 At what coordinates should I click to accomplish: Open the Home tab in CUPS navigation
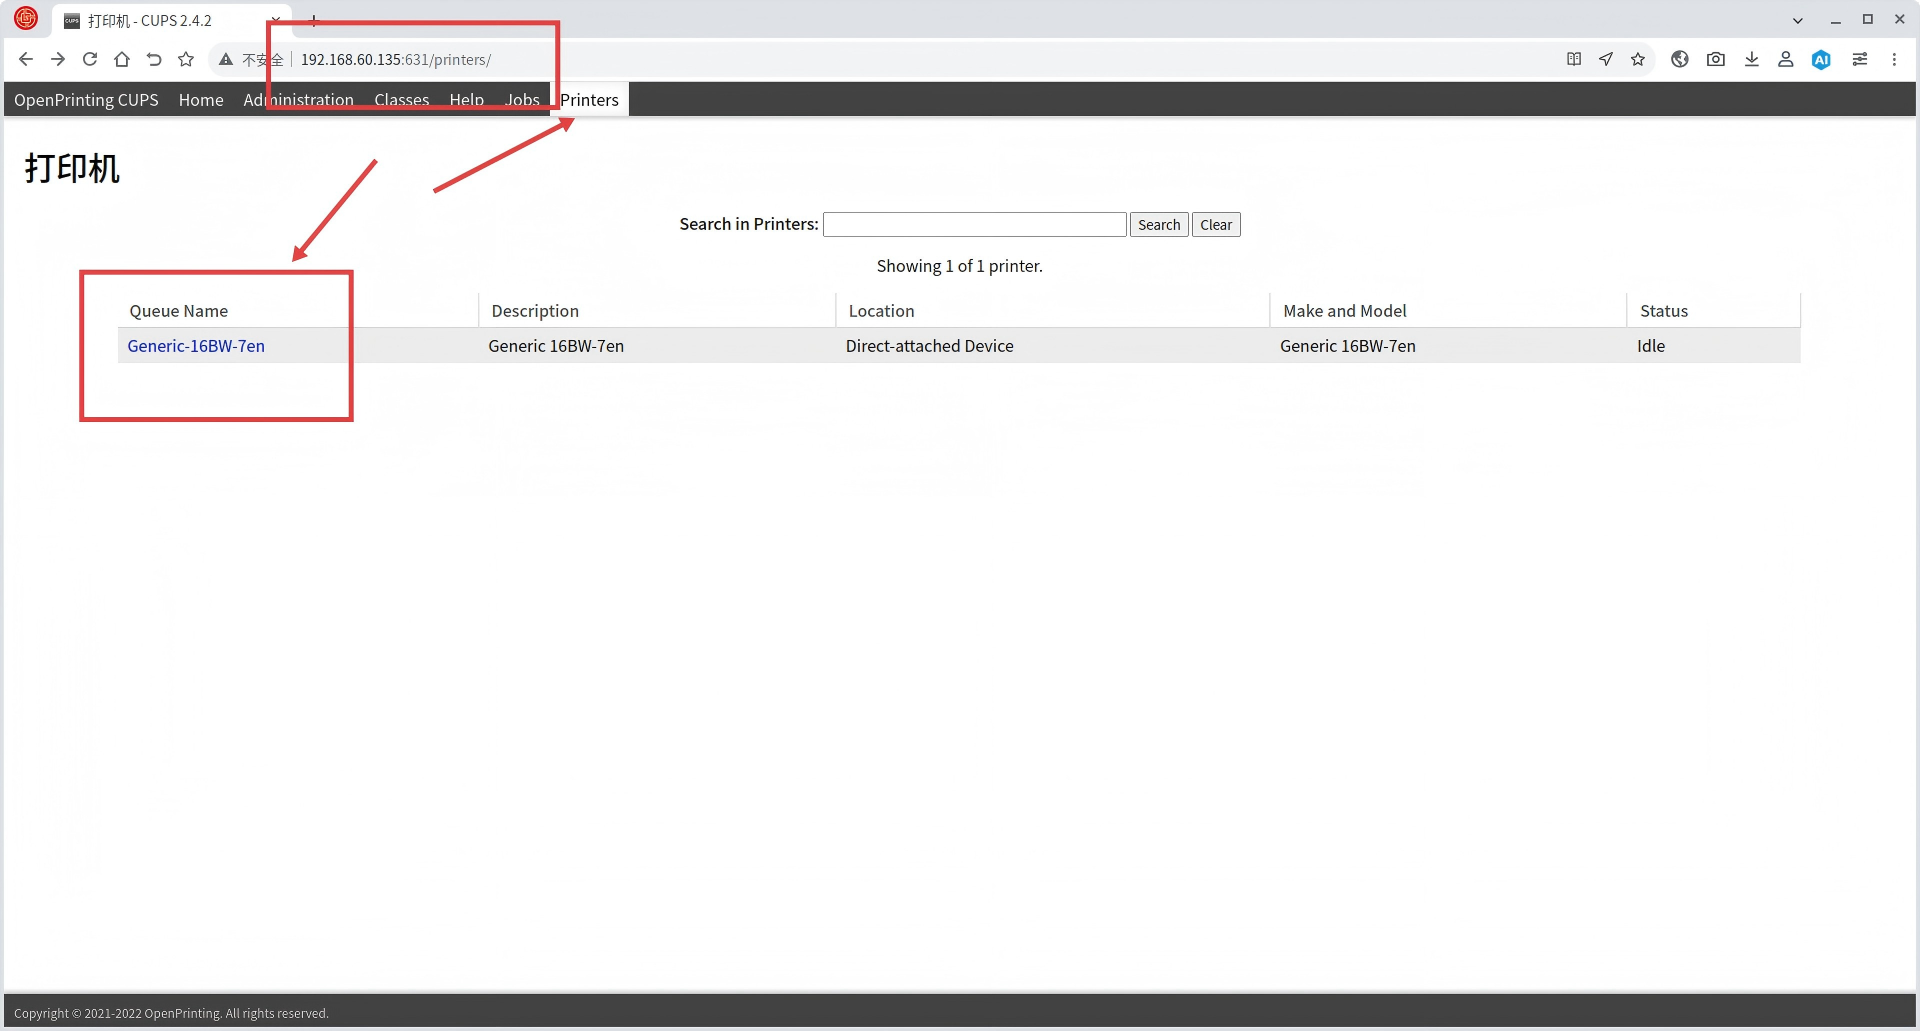(x=201, y=100)
